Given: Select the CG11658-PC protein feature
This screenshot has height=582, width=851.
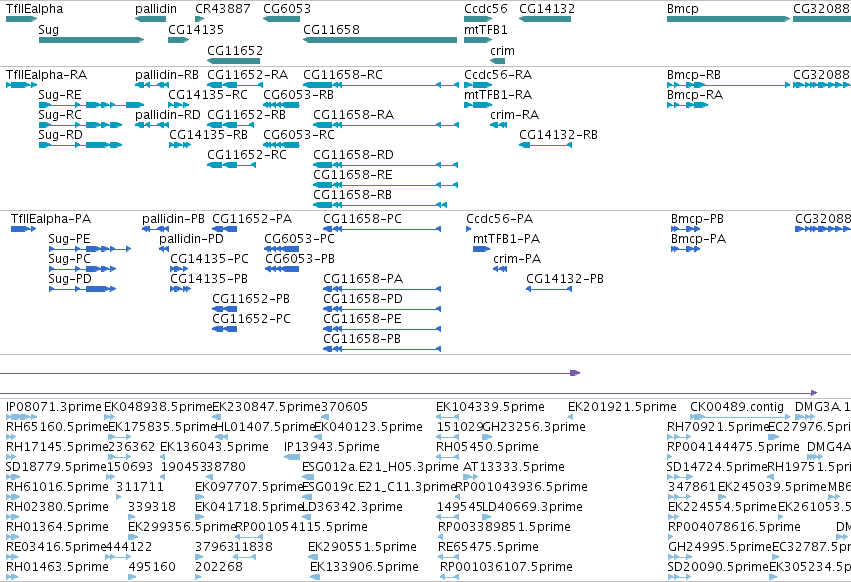Looking at the screenshot, I should tap(382, 229).
